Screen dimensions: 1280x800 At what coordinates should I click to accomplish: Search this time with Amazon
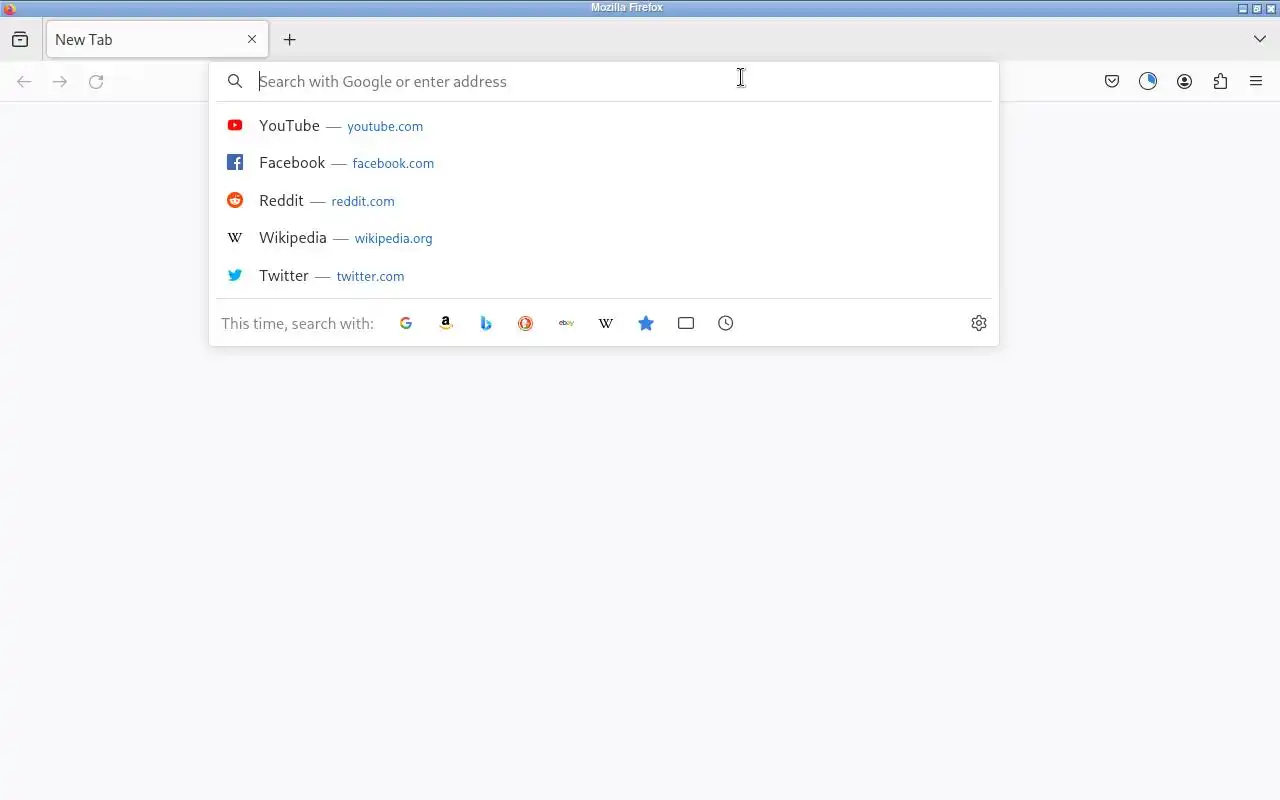coord(446,323)
